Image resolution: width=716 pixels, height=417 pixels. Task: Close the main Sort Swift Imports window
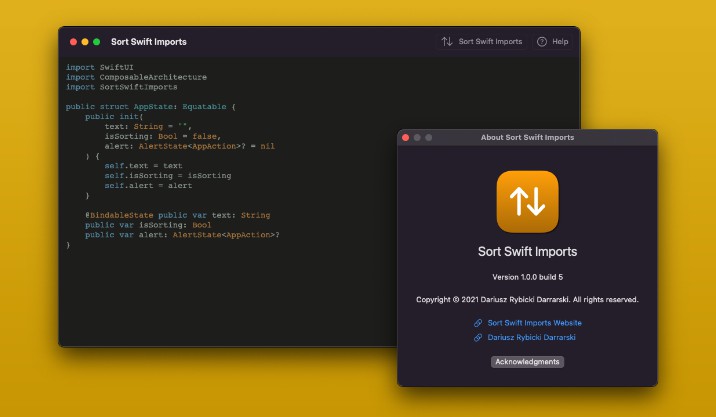coord(73,42)
